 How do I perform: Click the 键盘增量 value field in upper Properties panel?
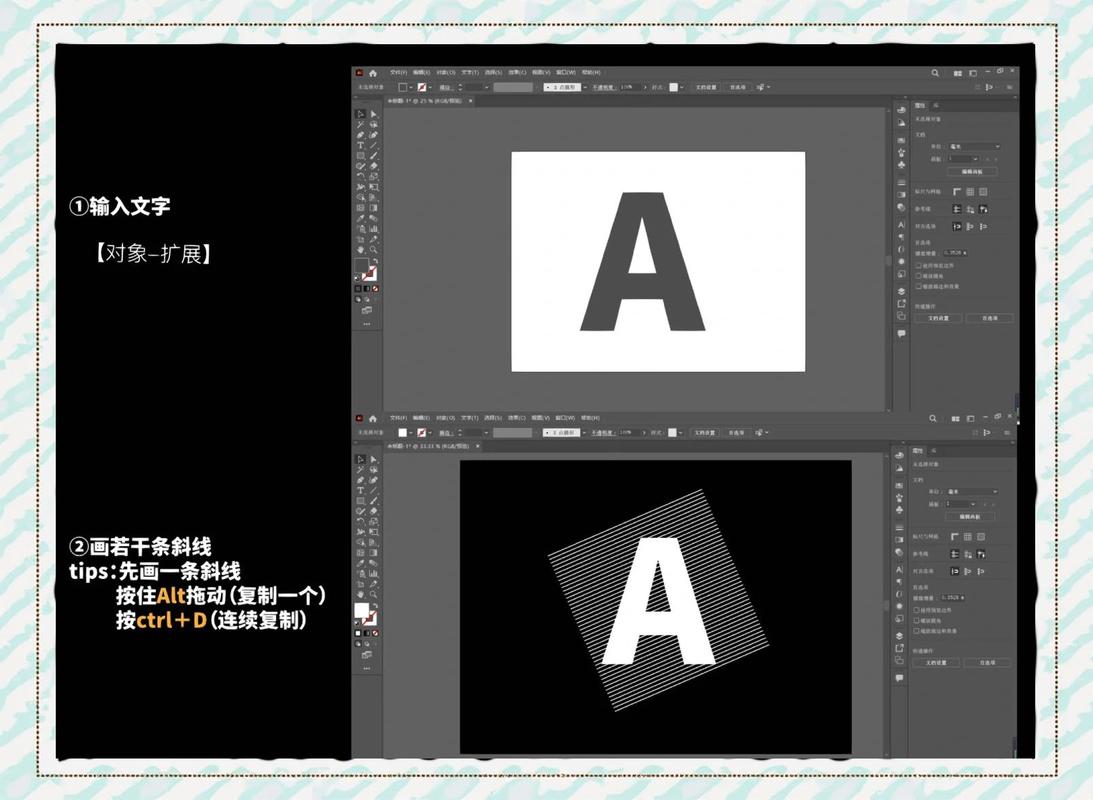pyautogui.click(x=956, y=253)
